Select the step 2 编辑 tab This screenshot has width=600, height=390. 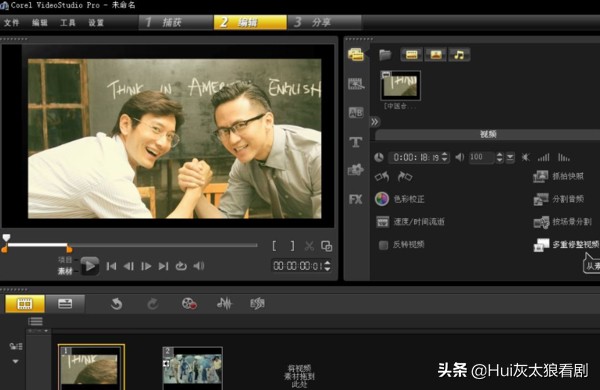pos(250,22)
